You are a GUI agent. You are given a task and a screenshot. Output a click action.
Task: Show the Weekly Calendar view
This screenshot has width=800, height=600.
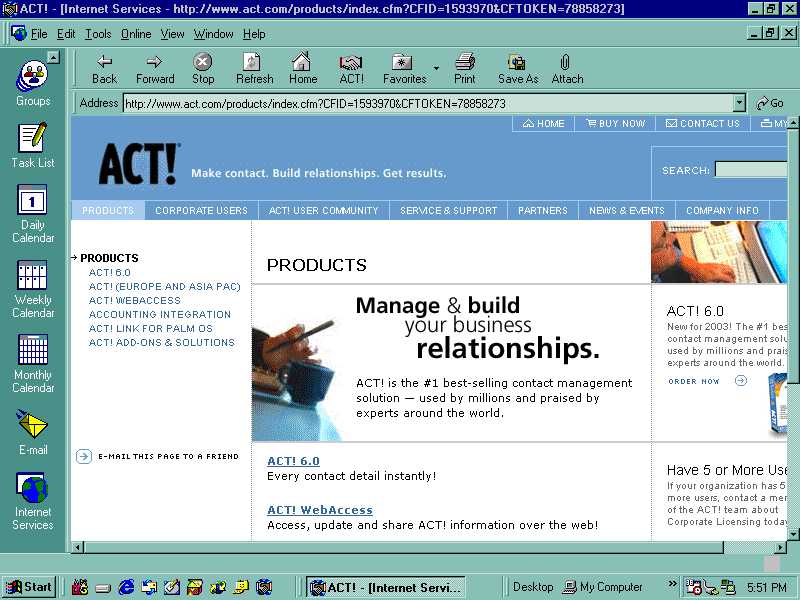pos(33,289)
